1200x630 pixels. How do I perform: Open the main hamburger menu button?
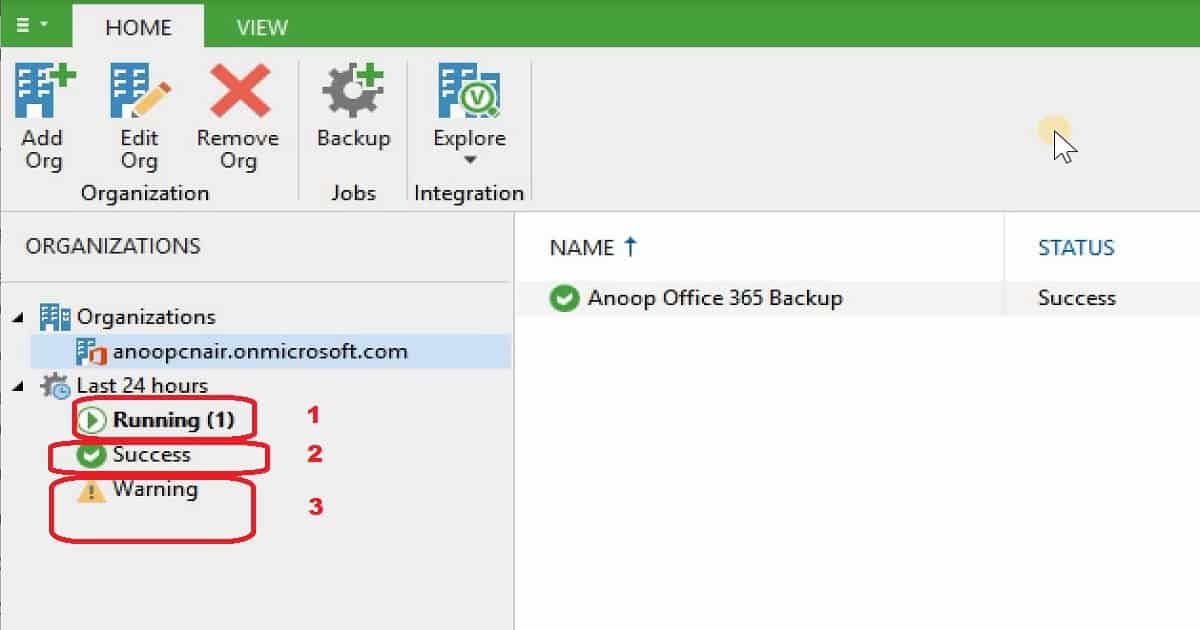coord(32,24)
